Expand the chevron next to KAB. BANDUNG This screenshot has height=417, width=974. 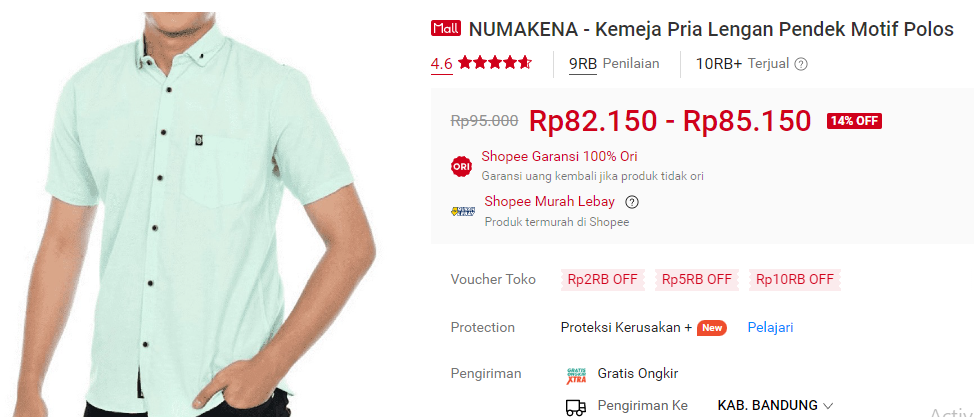[x=827, y=406]
